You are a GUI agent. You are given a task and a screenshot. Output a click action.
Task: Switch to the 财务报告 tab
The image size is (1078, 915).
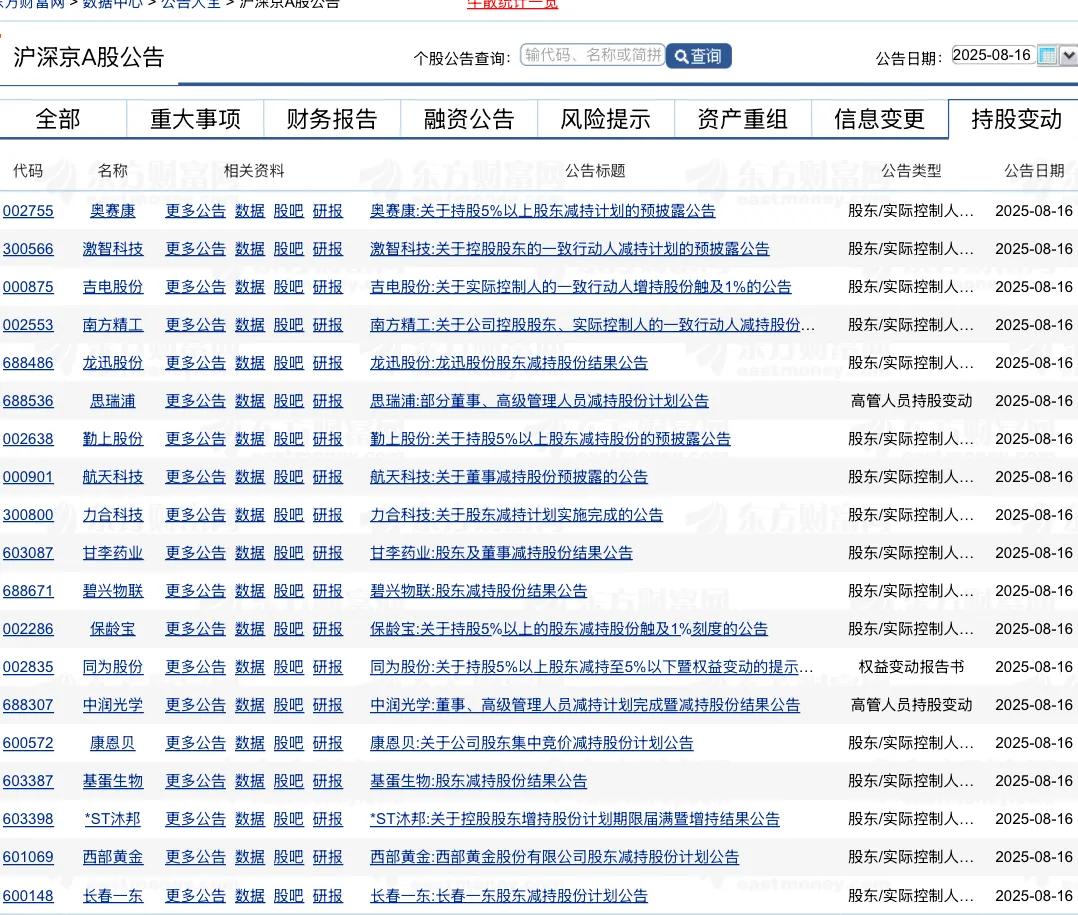click(332, 119)
